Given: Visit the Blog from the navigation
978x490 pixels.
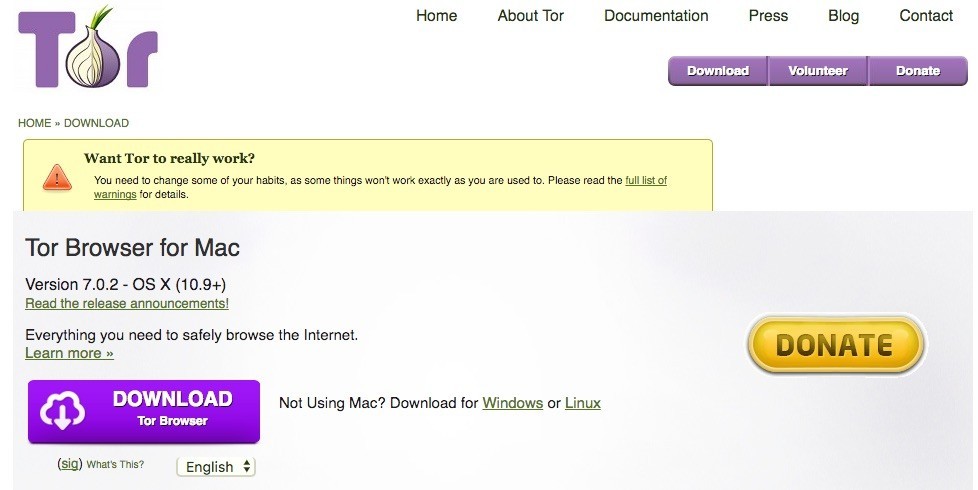Looking at the screenshot, I should click(x=843, y=16).
